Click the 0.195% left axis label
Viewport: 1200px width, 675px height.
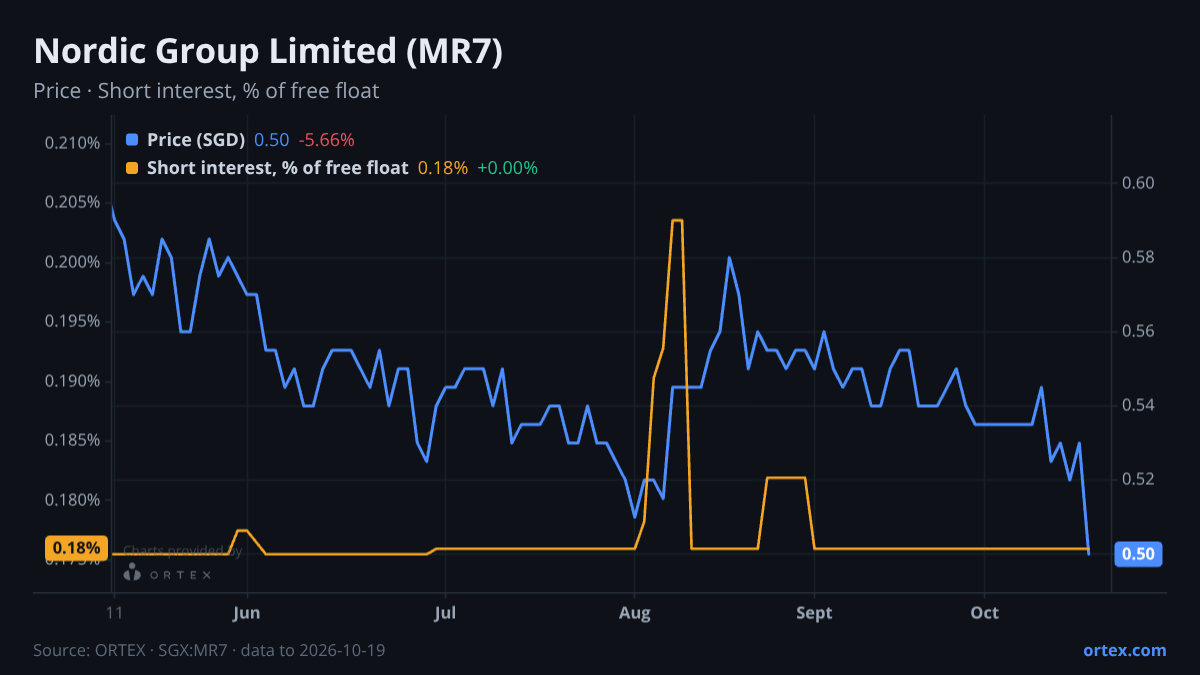(x=73, y=321)
